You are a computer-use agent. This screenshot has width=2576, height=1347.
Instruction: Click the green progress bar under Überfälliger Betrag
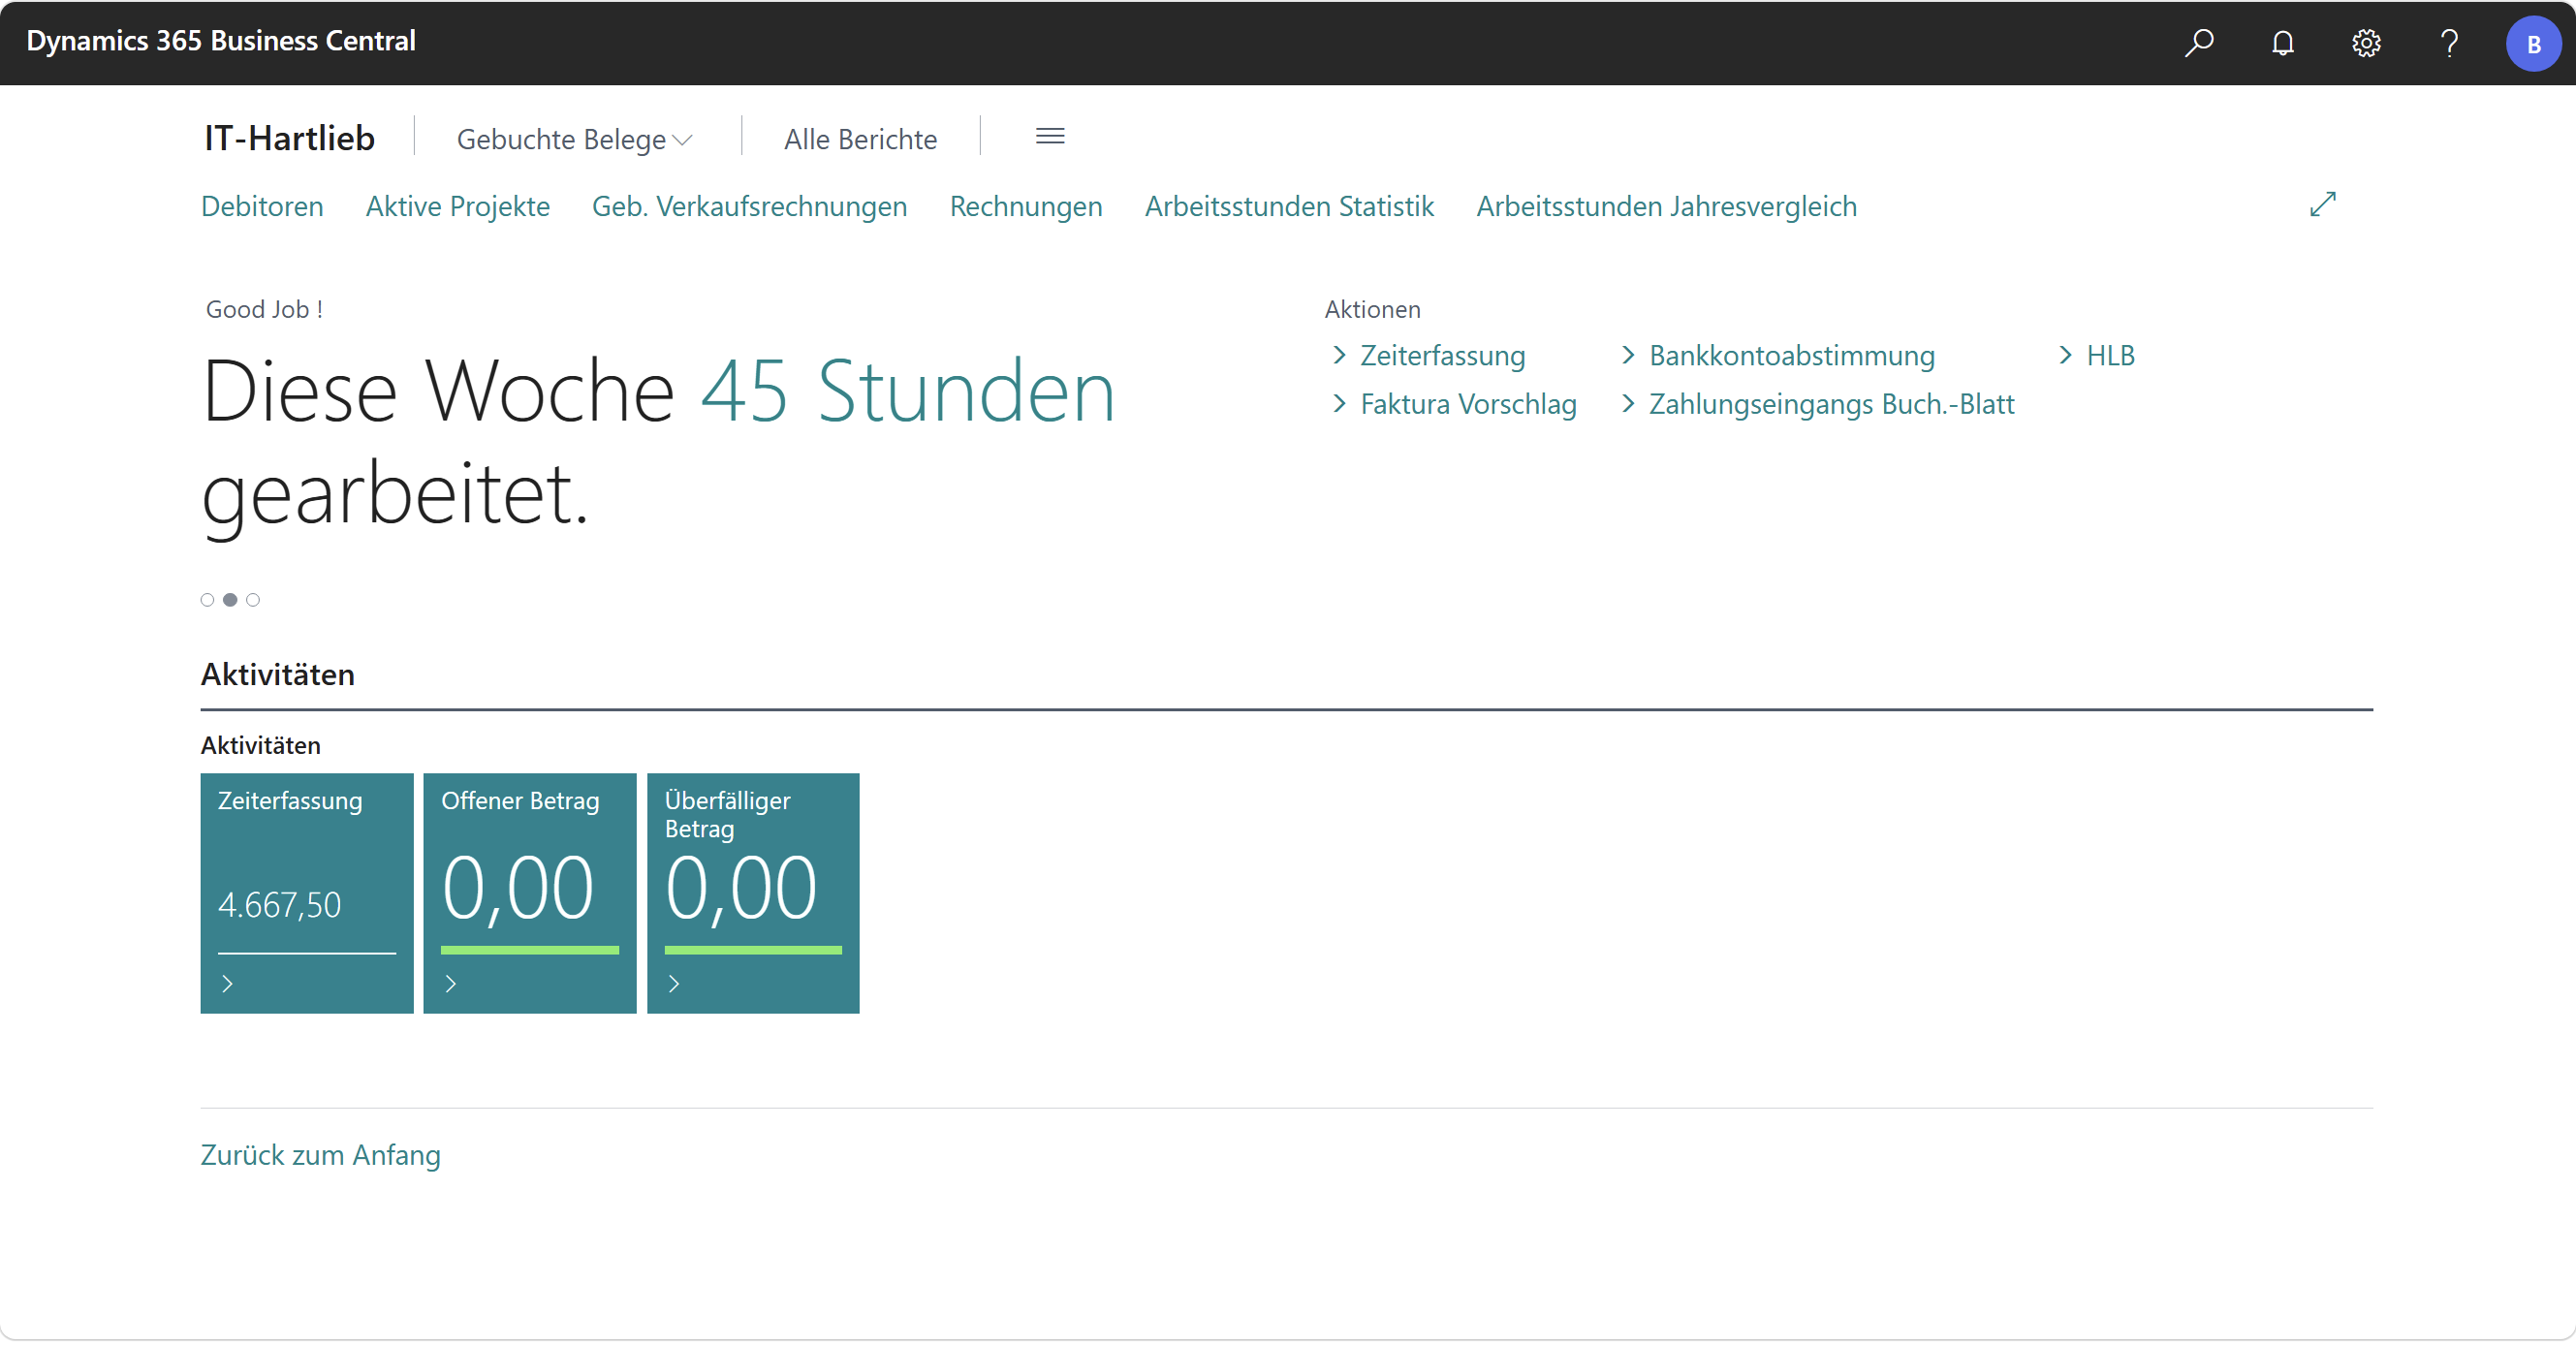(x=752, y=951)
